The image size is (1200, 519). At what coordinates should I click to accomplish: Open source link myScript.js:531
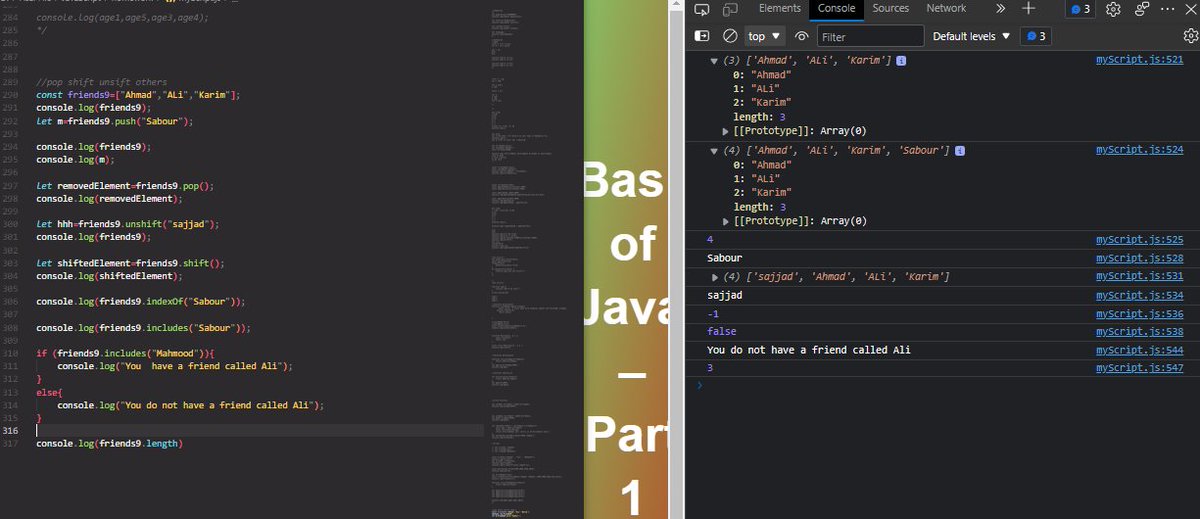click(x=1140, y=276)
